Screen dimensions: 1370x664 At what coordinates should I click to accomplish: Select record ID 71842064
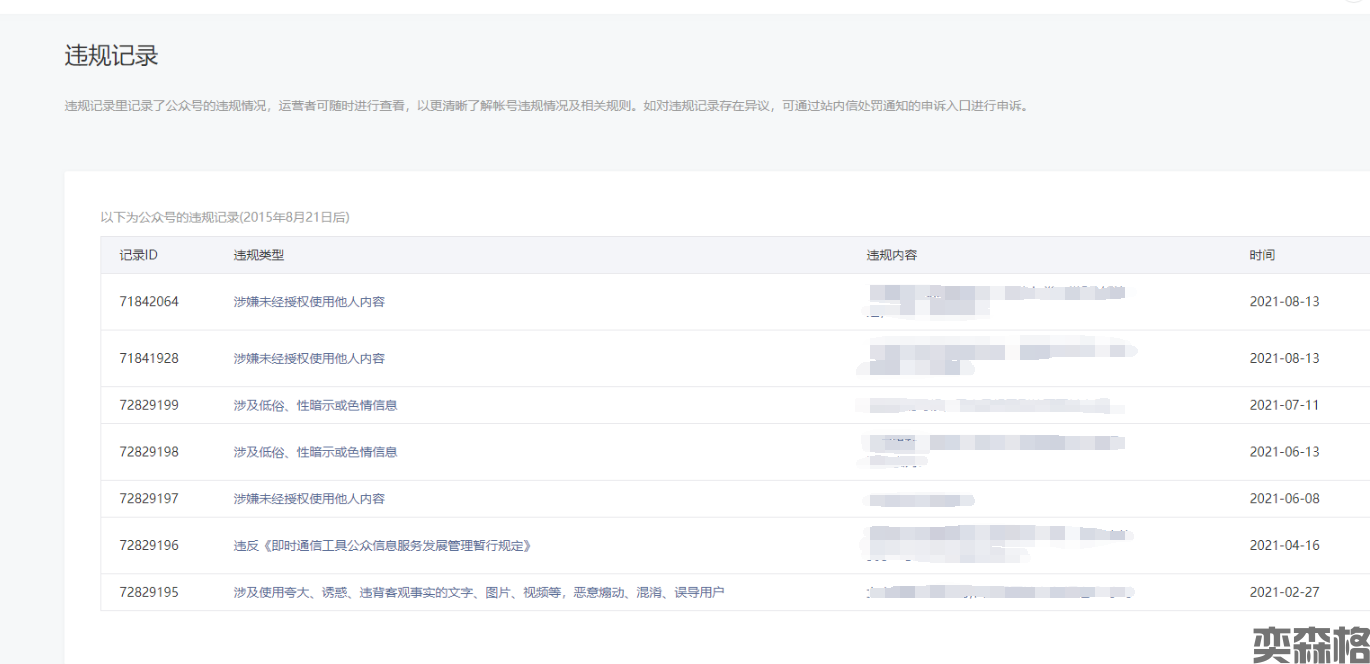[149, 301]
